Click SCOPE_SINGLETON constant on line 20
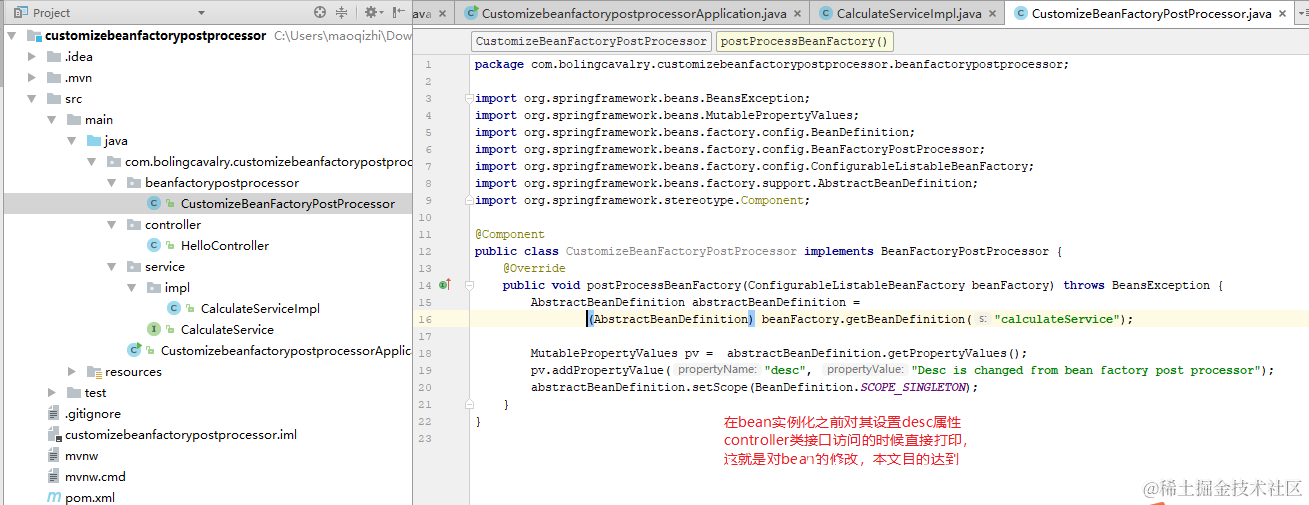 913,387
